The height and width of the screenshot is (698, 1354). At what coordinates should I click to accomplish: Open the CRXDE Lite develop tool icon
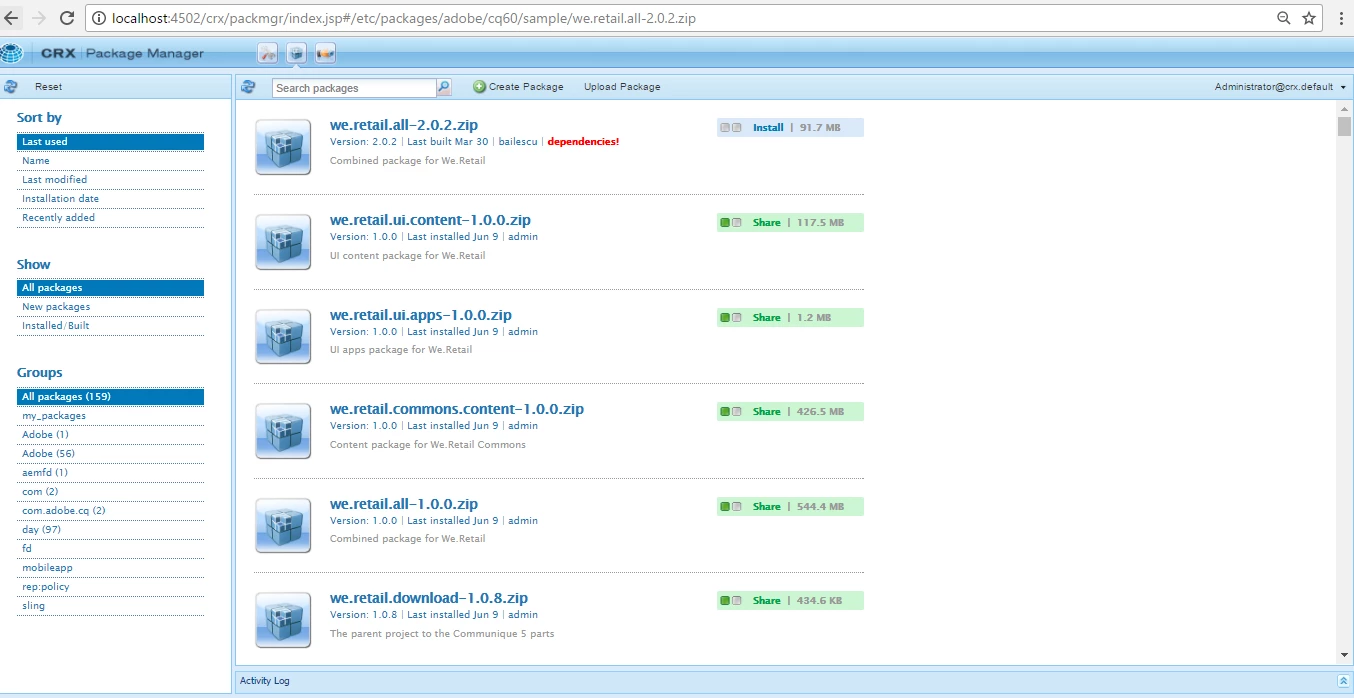[267, 53]
